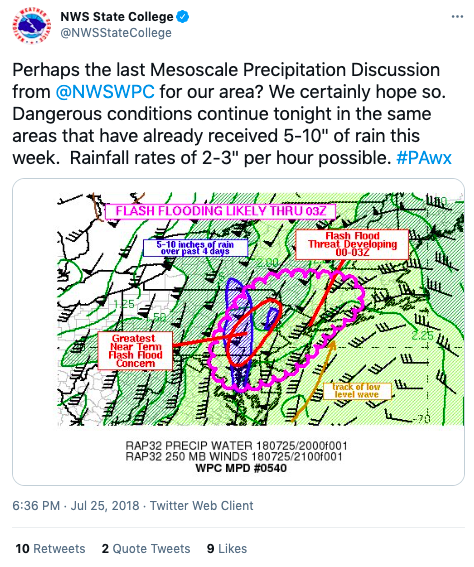
Task: View the 9 Likes list
Action: point(227,549)
